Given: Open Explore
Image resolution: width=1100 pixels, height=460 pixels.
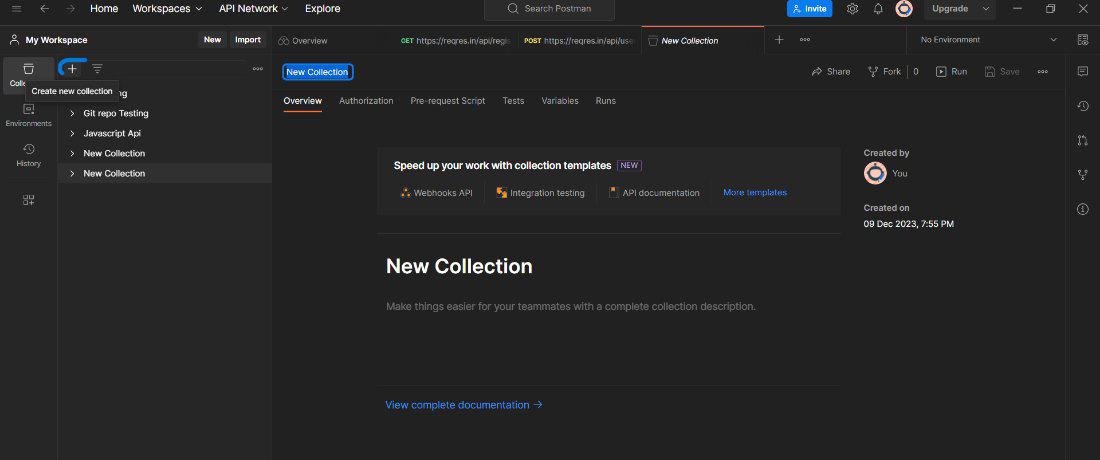Looking at the screenshot, I should [323, 8].
